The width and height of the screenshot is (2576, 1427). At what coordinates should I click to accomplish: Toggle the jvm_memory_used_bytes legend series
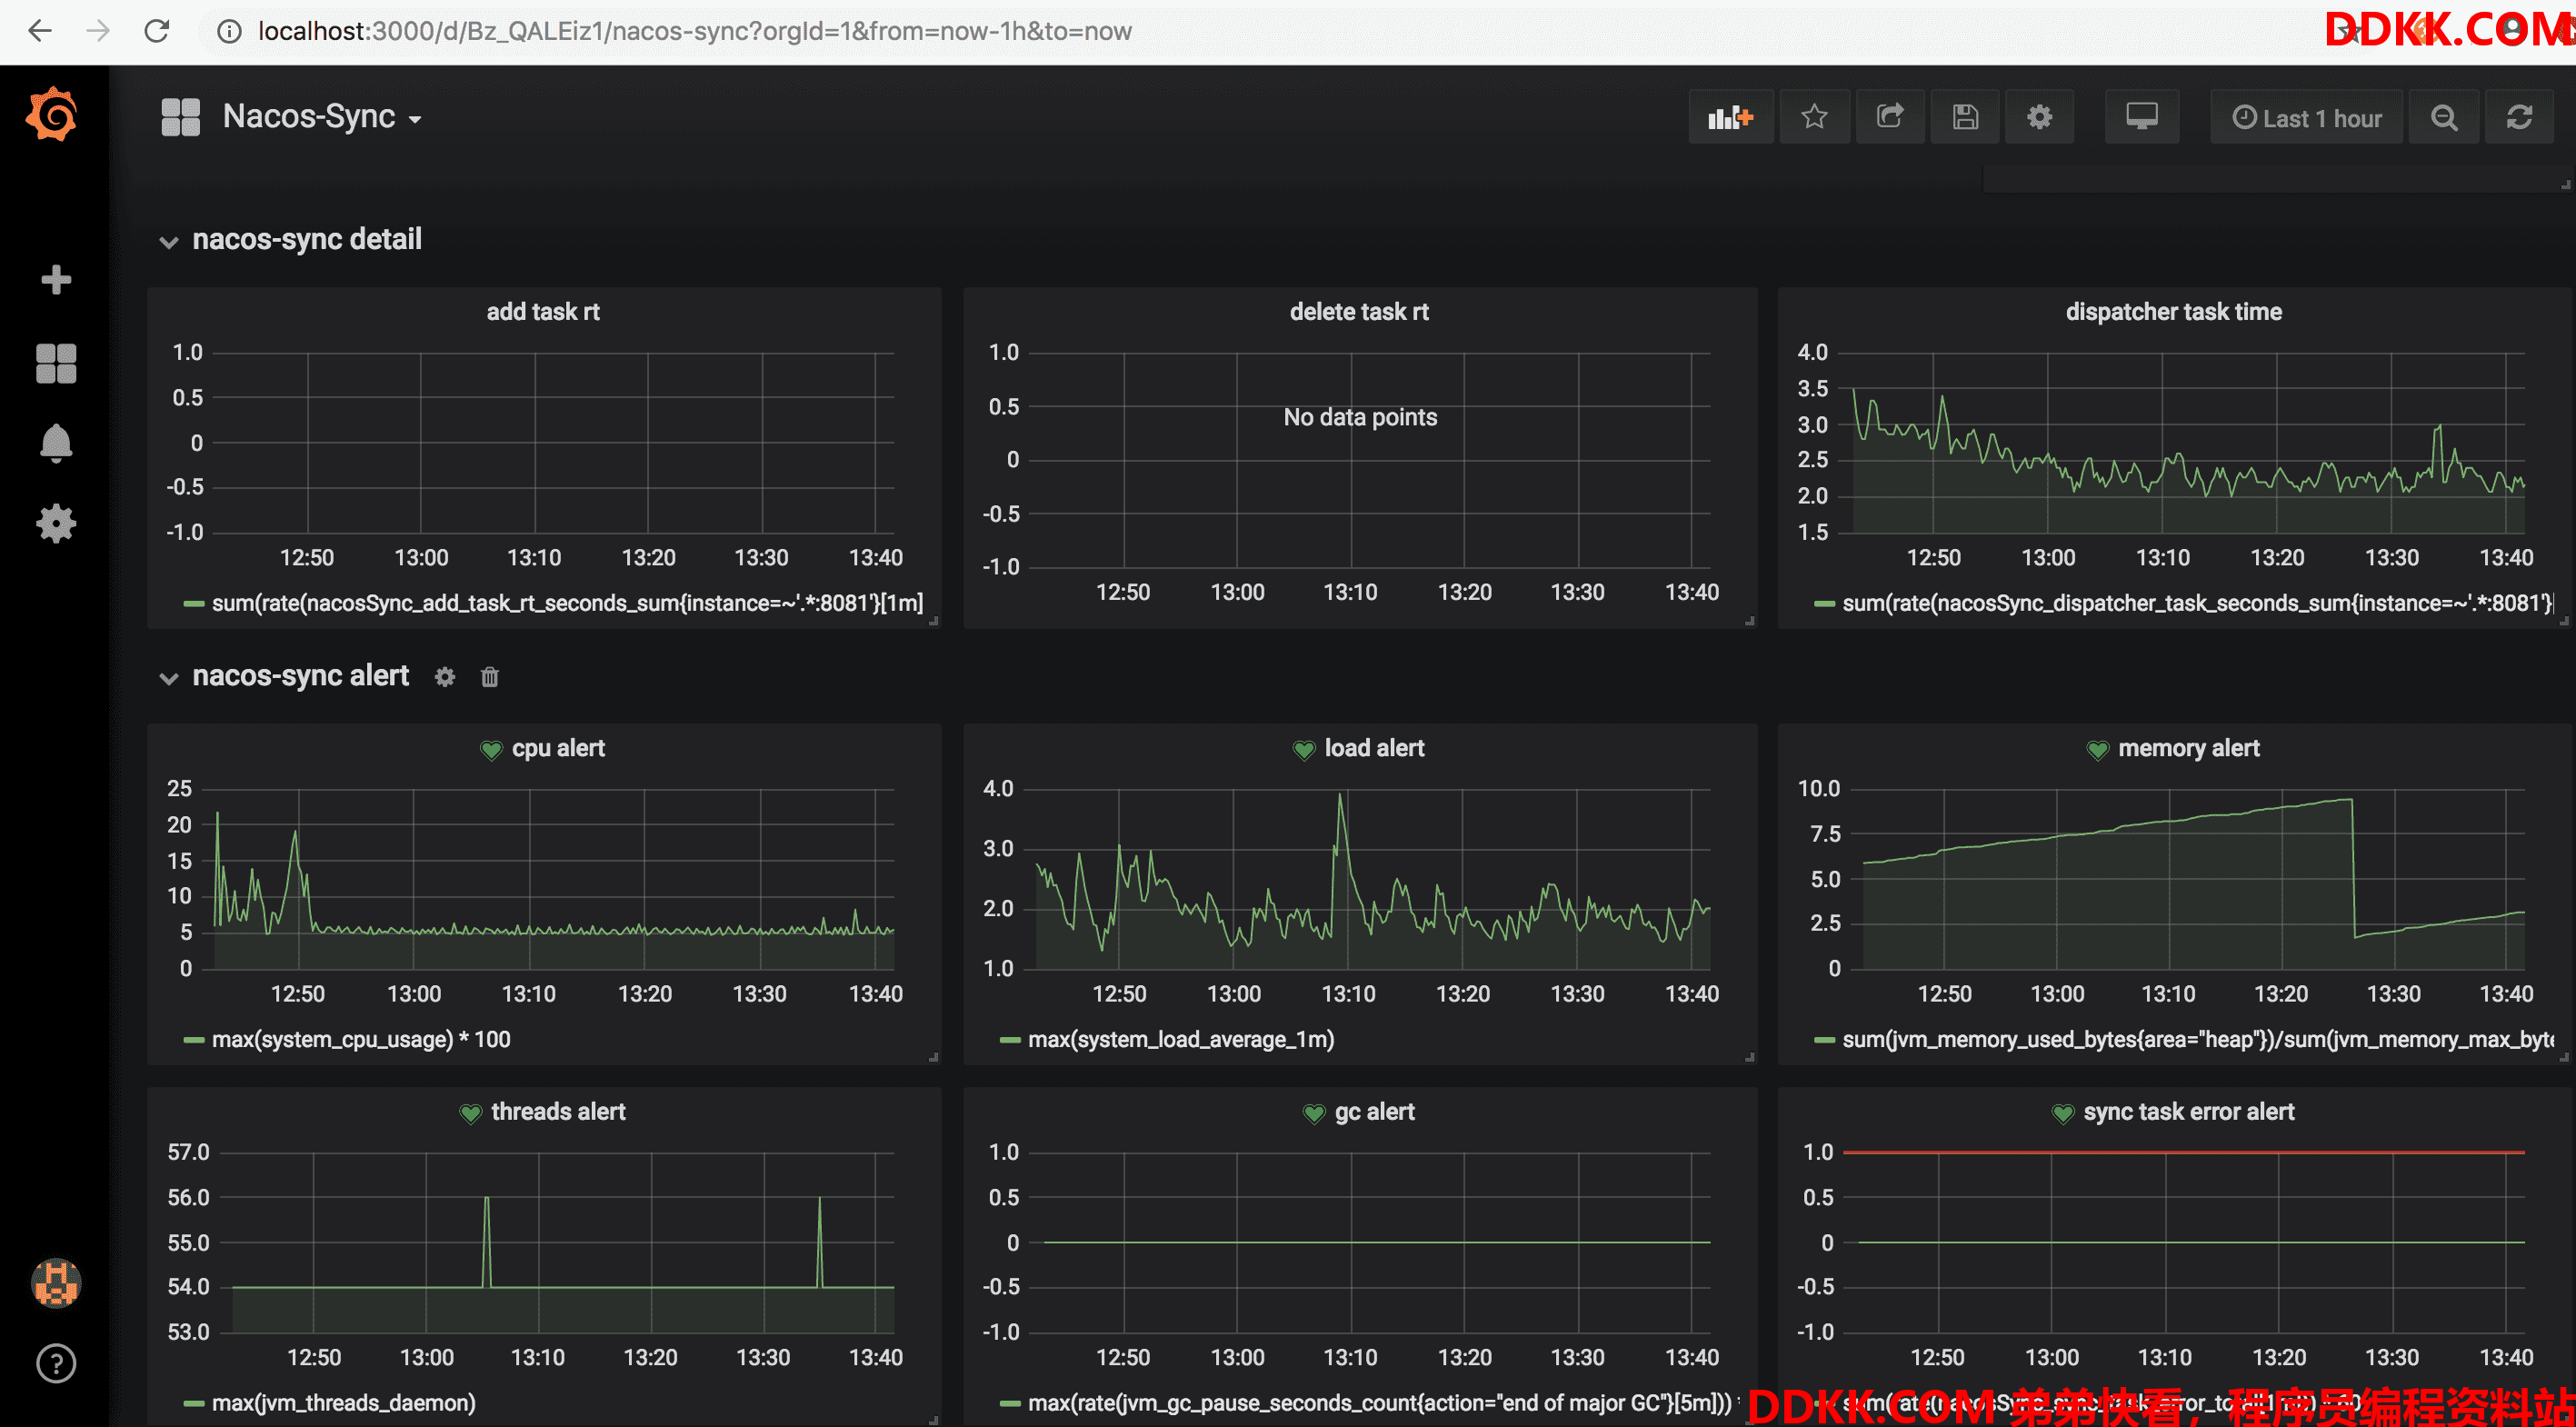(x=2197, y=1040)
